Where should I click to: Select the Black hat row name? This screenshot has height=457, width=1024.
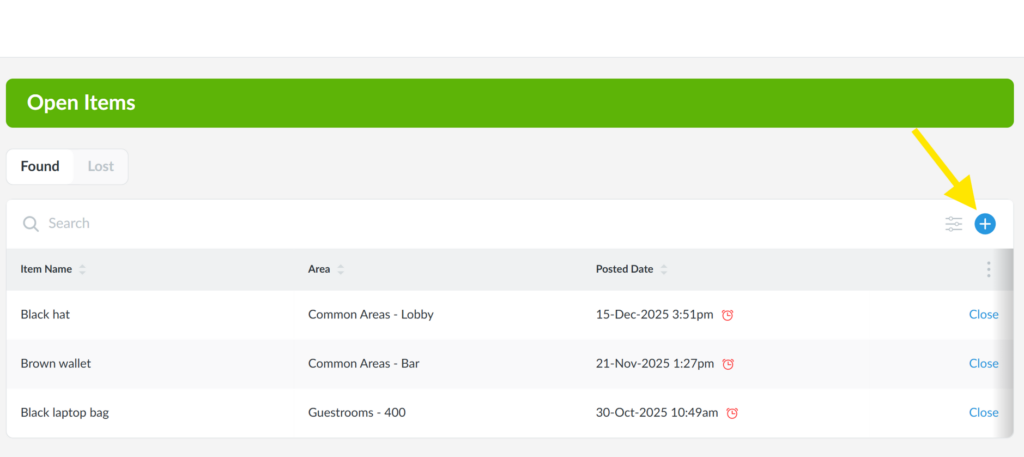[x=45, y=314]
